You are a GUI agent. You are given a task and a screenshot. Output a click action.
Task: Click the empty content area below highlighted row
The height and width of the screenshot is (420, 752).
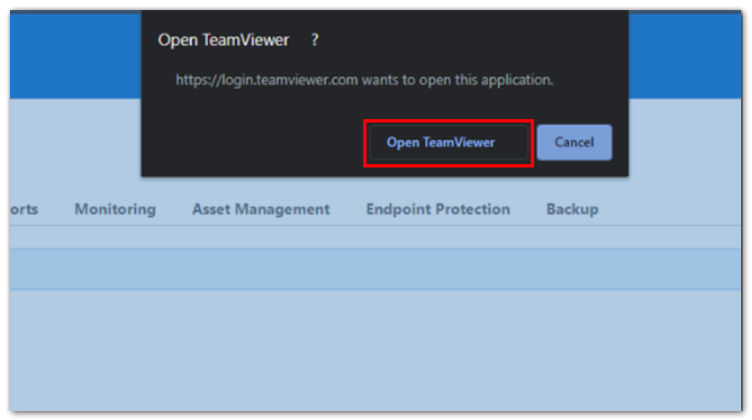pyautogui.click(x=376, y=350)
